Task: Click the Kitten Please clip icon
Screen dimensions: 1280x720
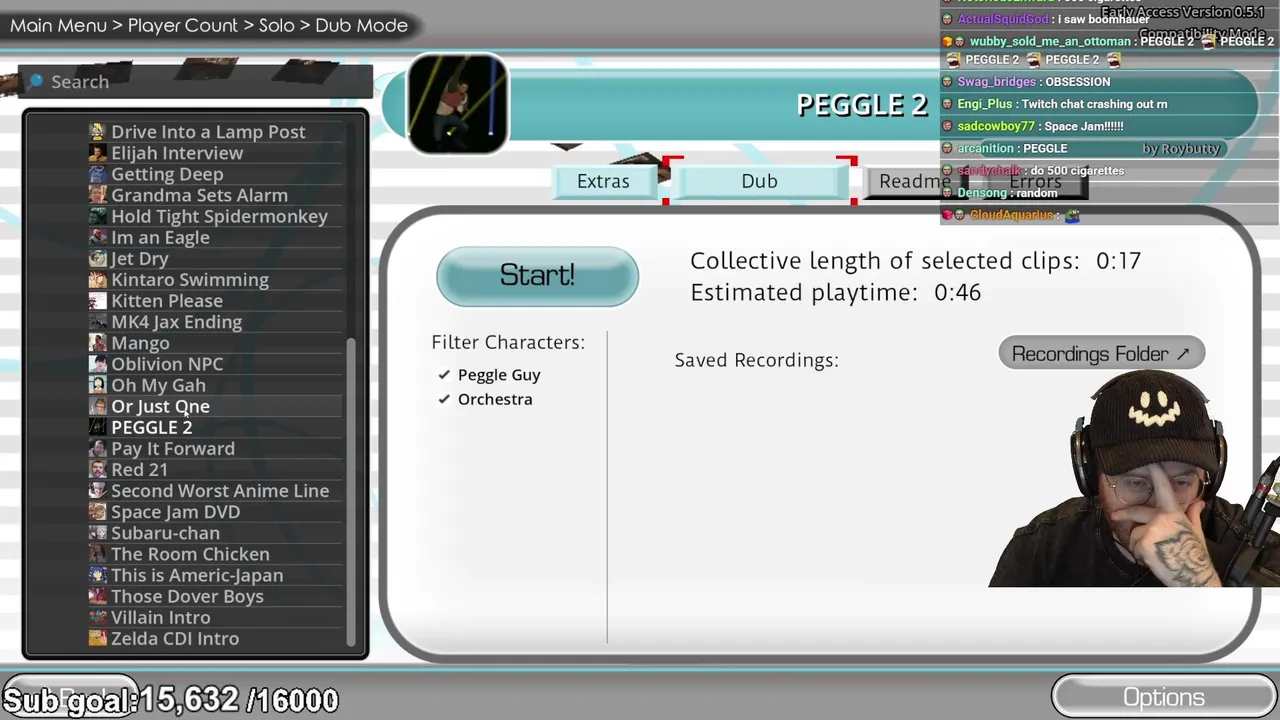Action: click(x=97, y=301)
